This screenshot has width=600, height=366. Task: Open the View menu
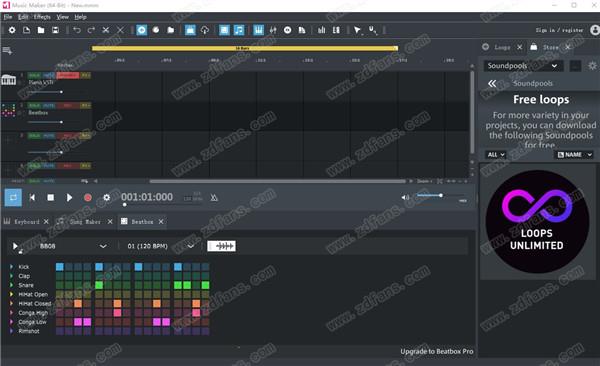pos(62,17)
